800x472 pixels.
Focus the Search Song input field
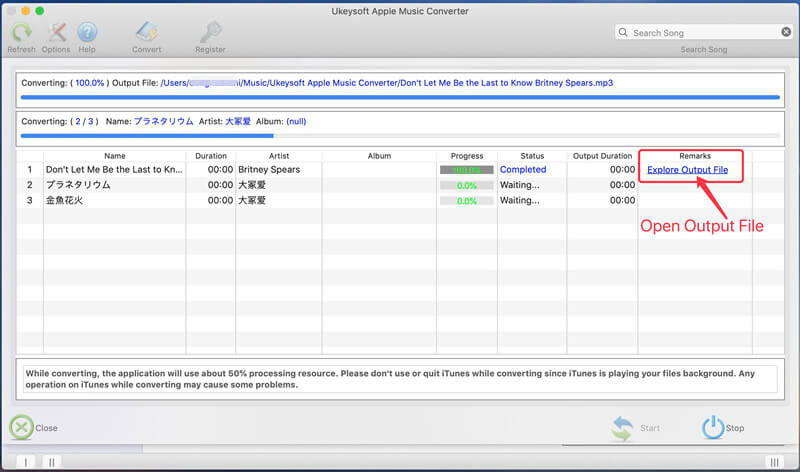(704, 33)
